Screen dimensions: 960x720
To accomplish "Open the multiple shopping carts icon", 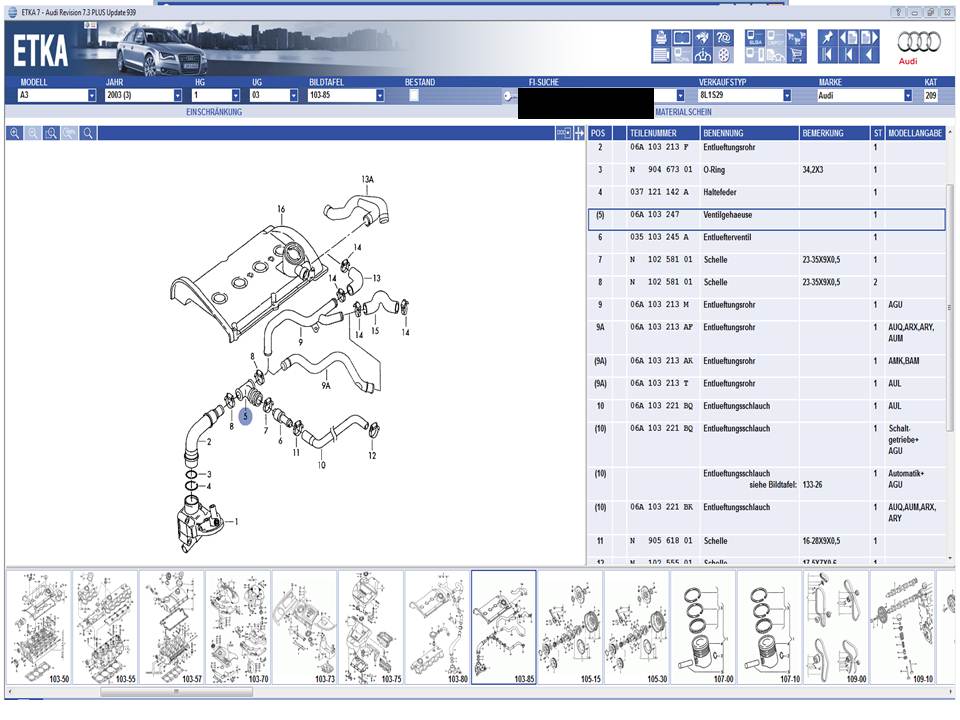I will point(796,37).
